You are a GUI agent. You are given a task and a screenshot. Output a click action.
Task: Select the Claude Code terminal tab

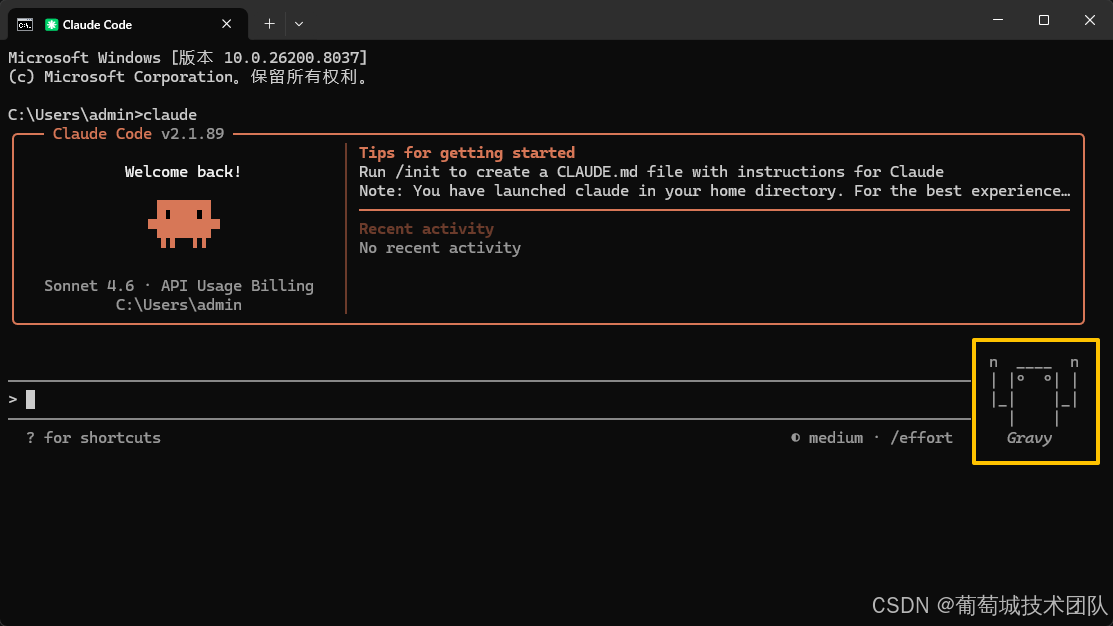(128, 24)
